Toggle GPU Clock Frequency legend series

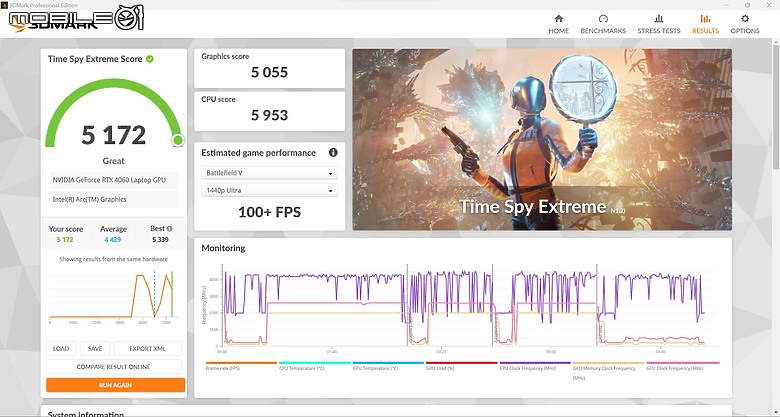click(682, 366)
